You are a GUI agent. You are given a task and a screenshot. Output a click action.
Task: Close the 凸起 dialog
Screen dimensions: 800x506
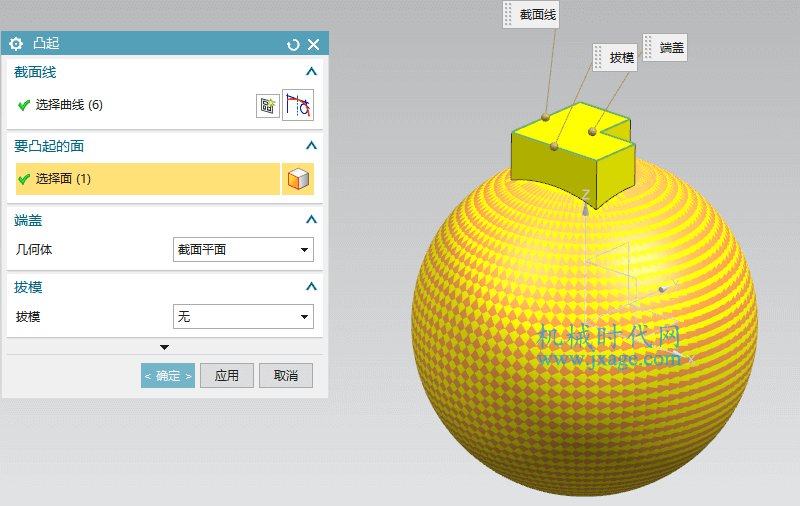tap(314, 45)
